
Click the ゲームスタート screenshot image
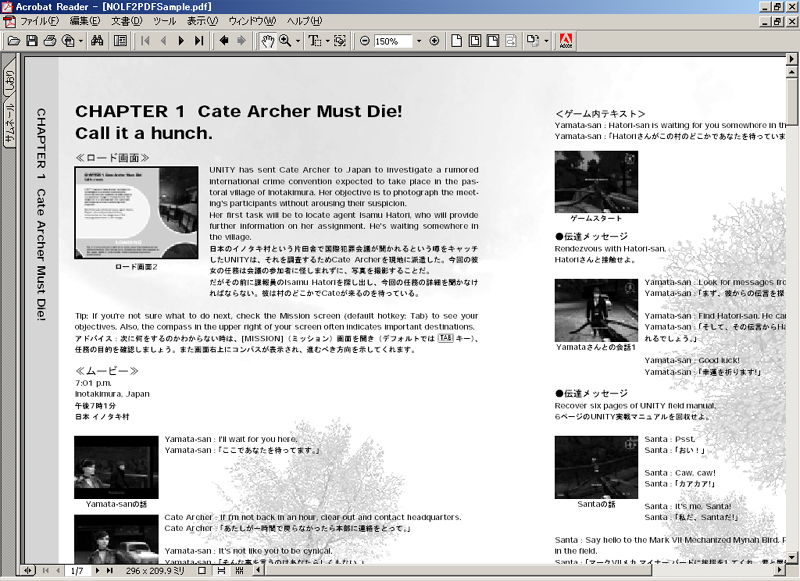[596, 182]
